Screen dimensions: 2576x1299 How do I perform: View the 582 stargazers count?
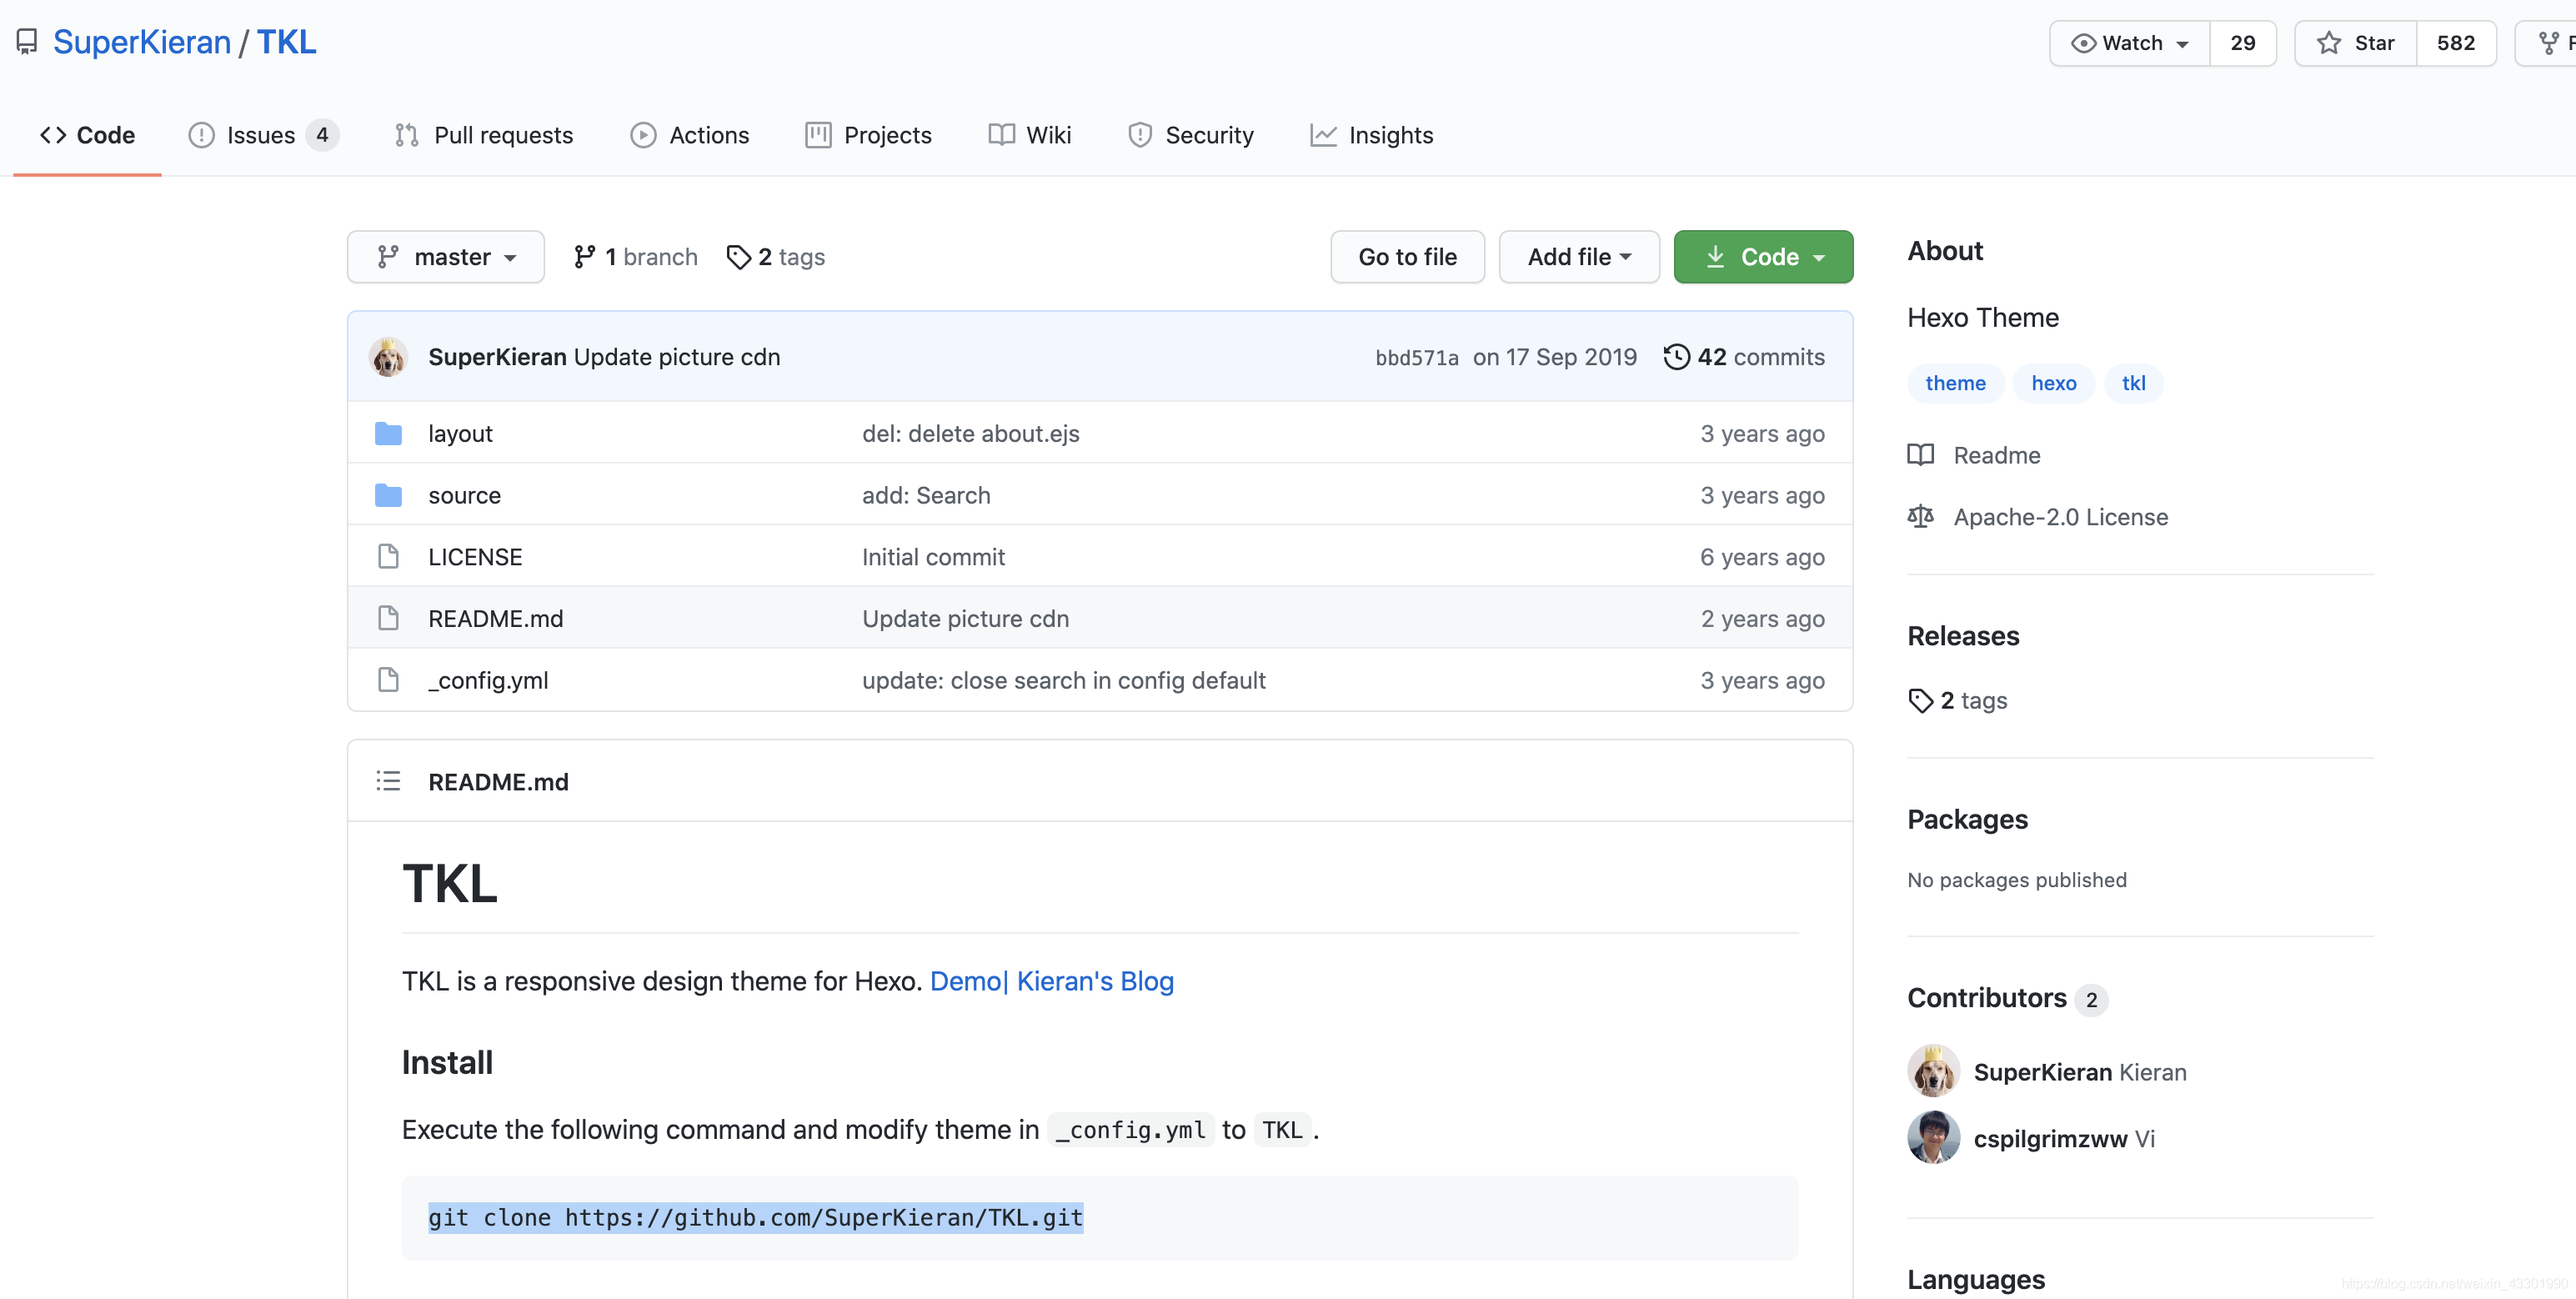2456,43
